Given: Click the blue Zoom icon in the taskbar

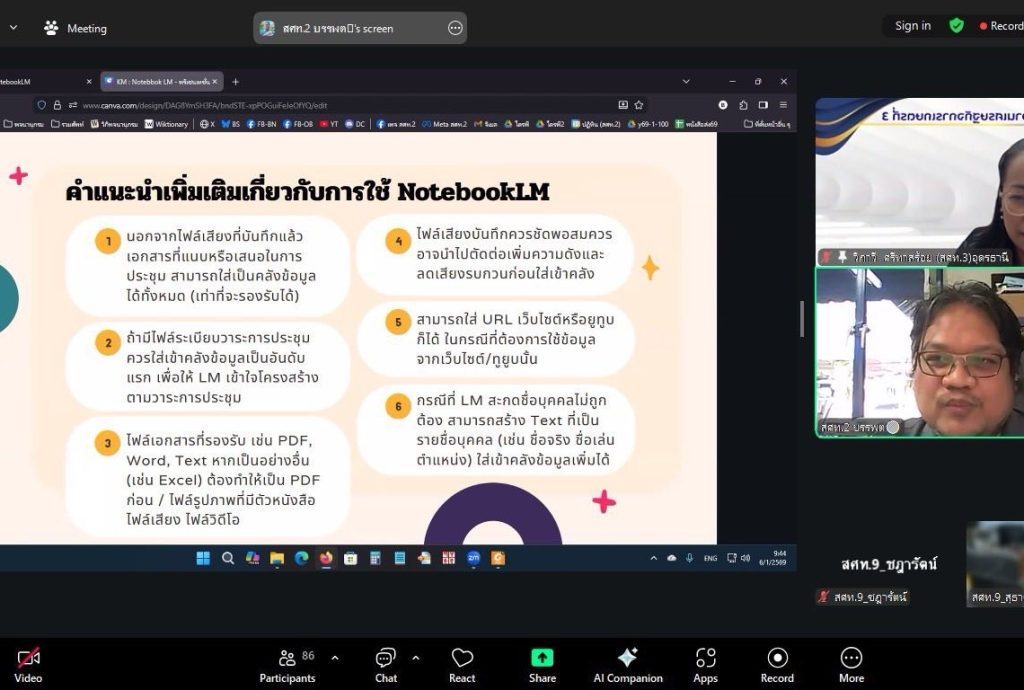Looking at the screenshot, I should click(473, 558).
